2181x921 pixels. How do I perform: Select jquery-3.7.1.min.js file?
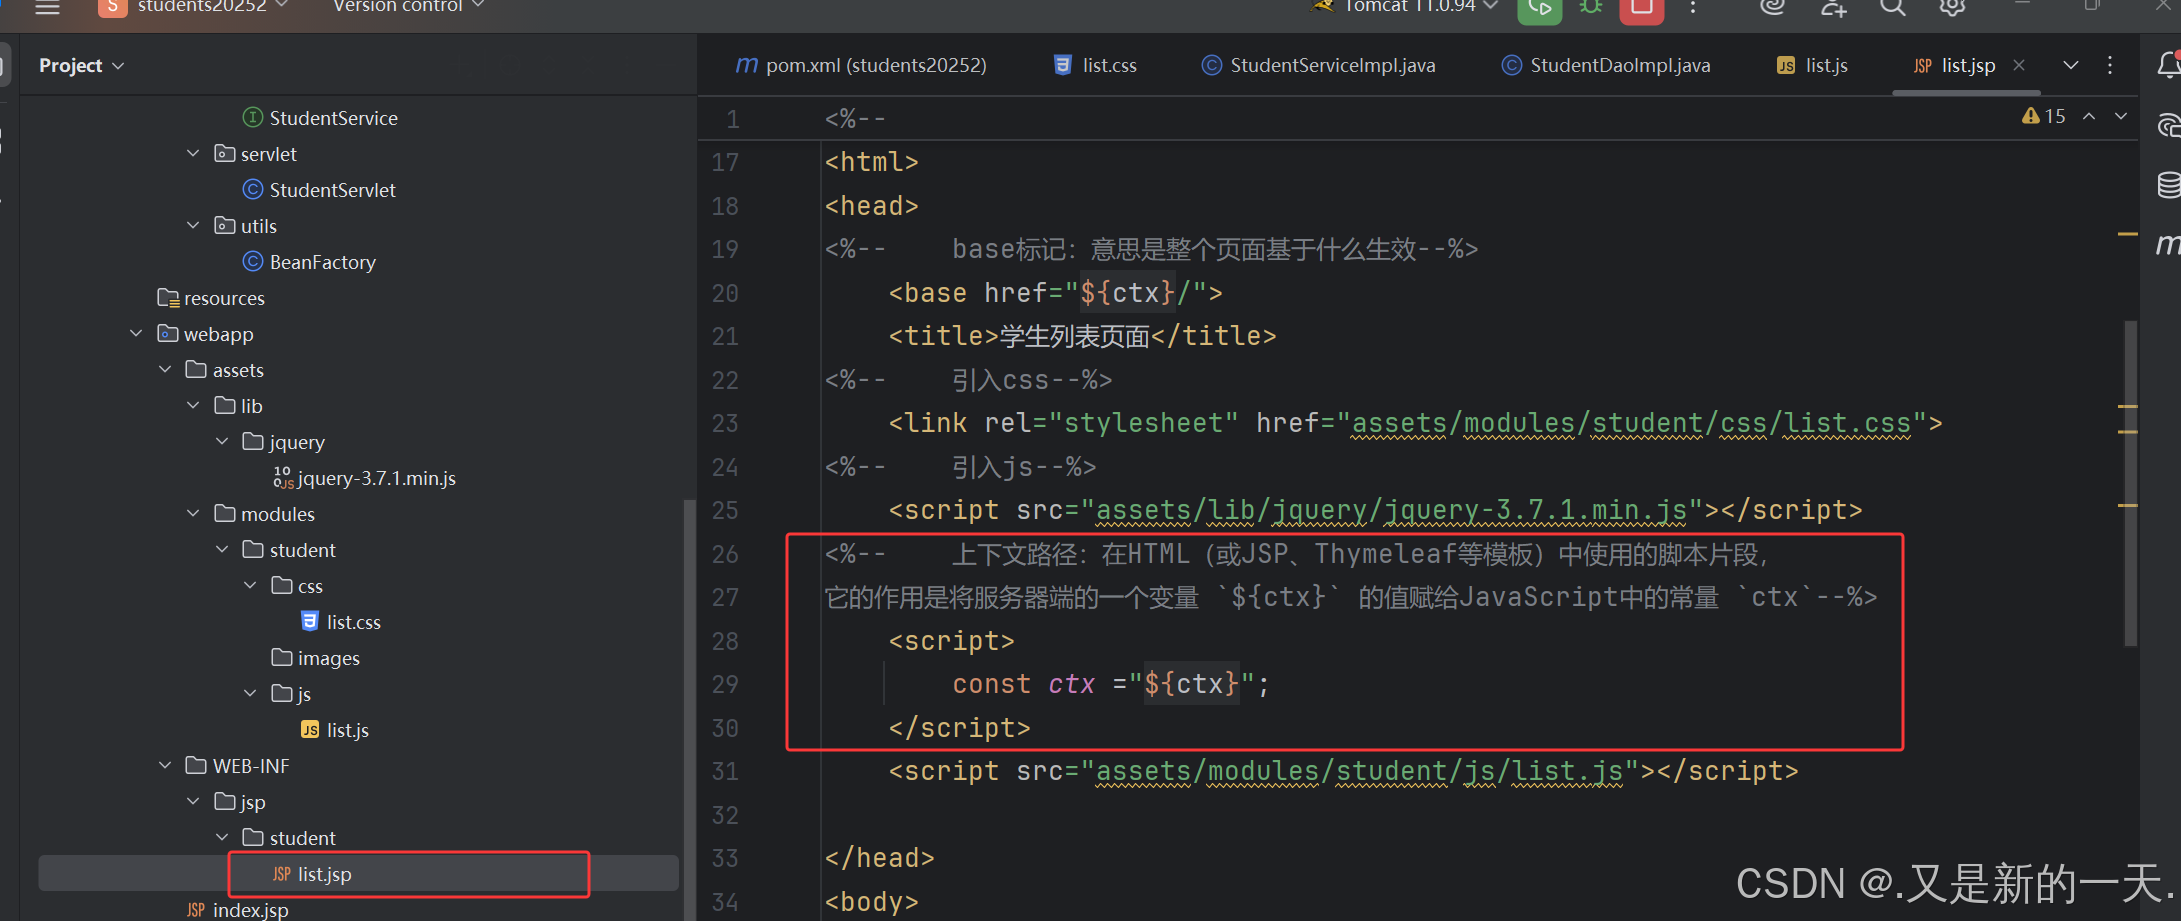coord(364,478)
